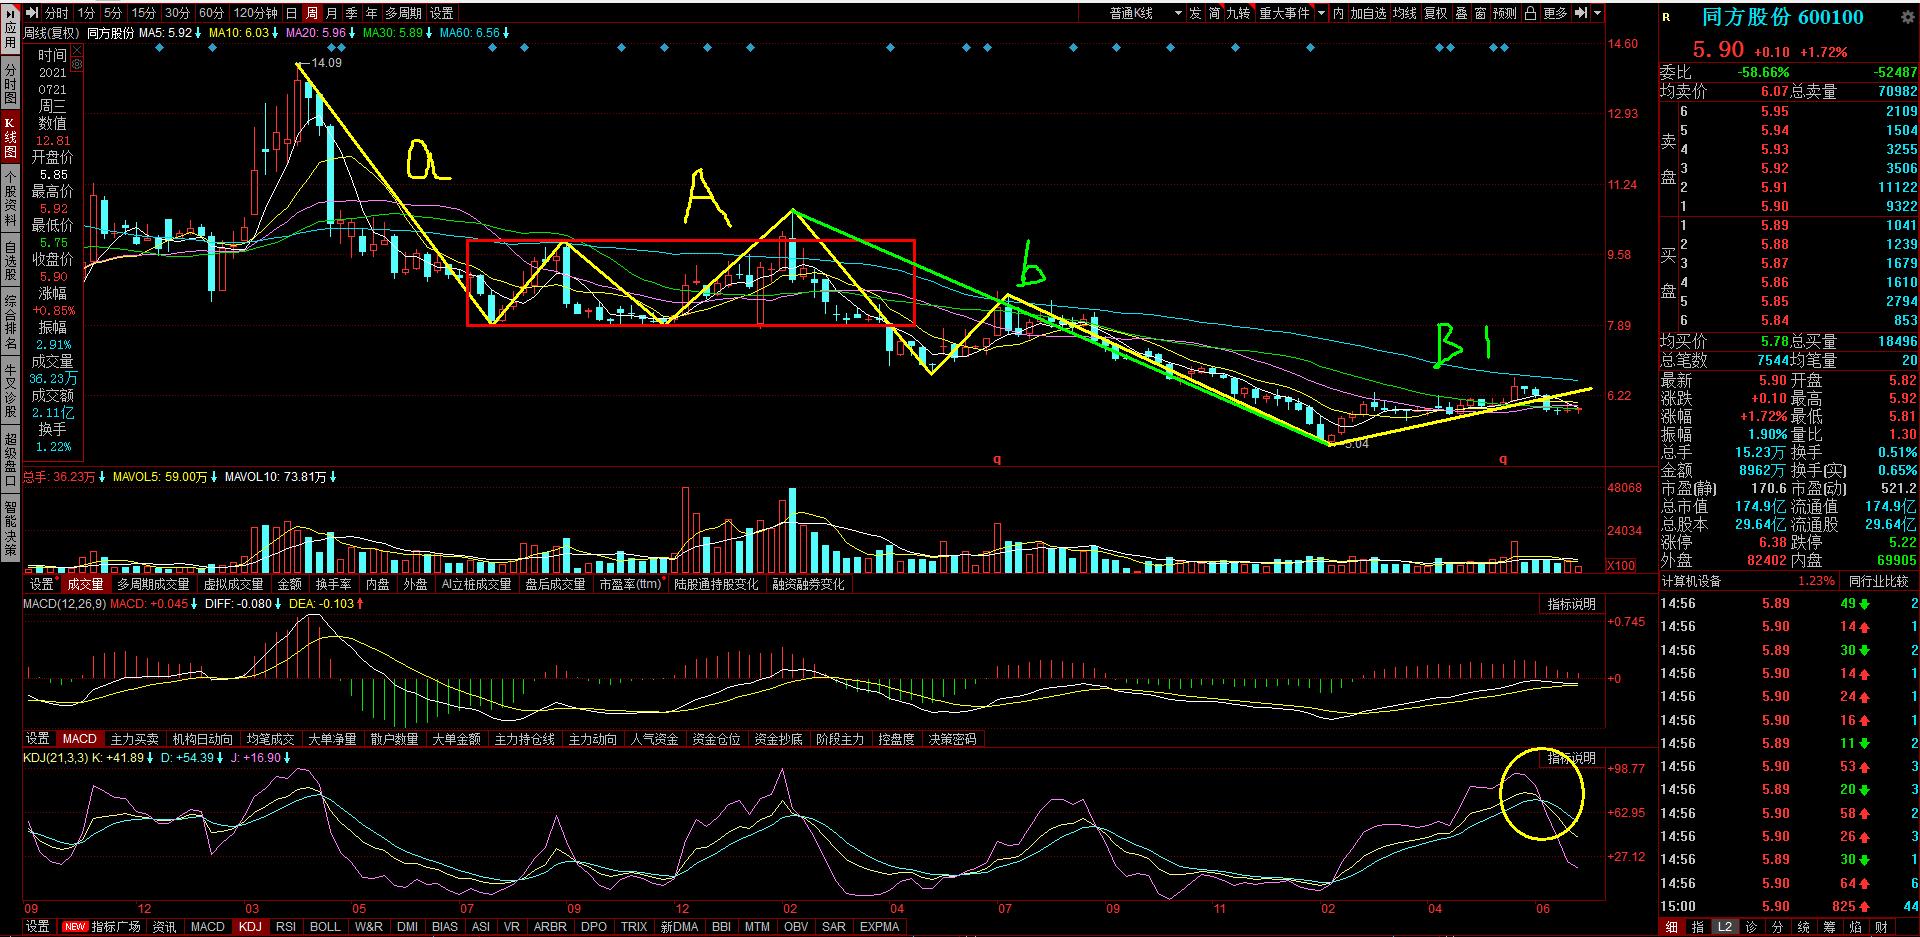Switch to the 月 monthly period tab
Image resolution: width=1920 pixels, height=937 pixels.
[x=332, y=13]
